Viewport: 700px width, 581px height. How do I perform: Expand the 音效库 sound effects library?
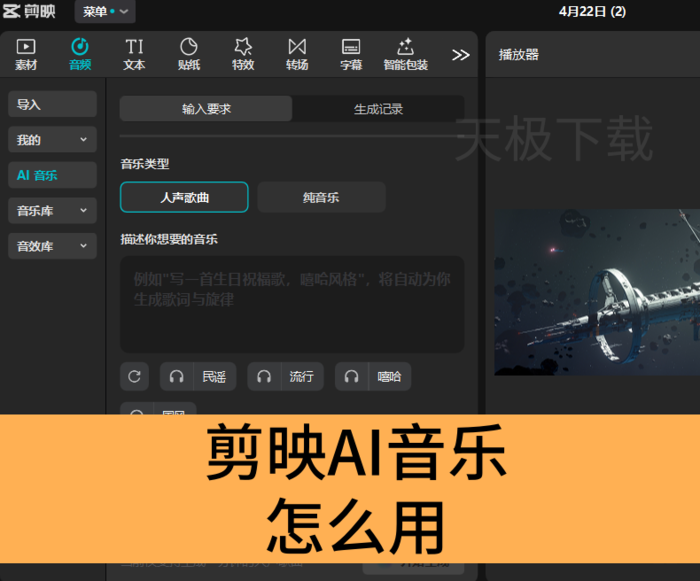tap(52, 246)
